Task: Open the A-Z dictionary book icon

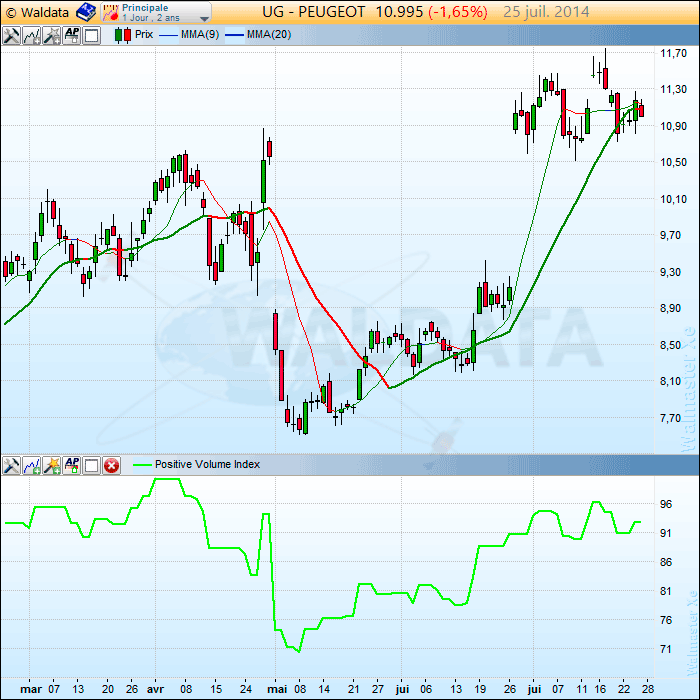Action: click(x=86, y=12)
